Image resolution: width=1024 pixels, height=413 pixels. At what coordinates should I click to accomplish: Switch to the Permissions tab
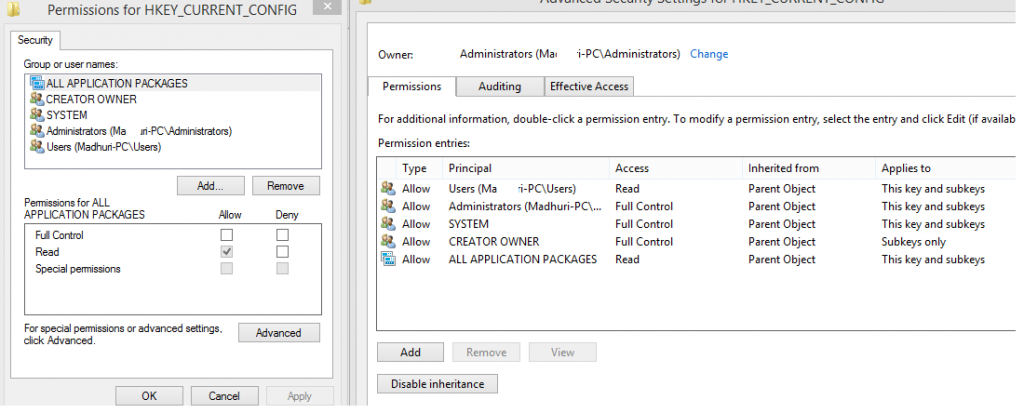411,86
